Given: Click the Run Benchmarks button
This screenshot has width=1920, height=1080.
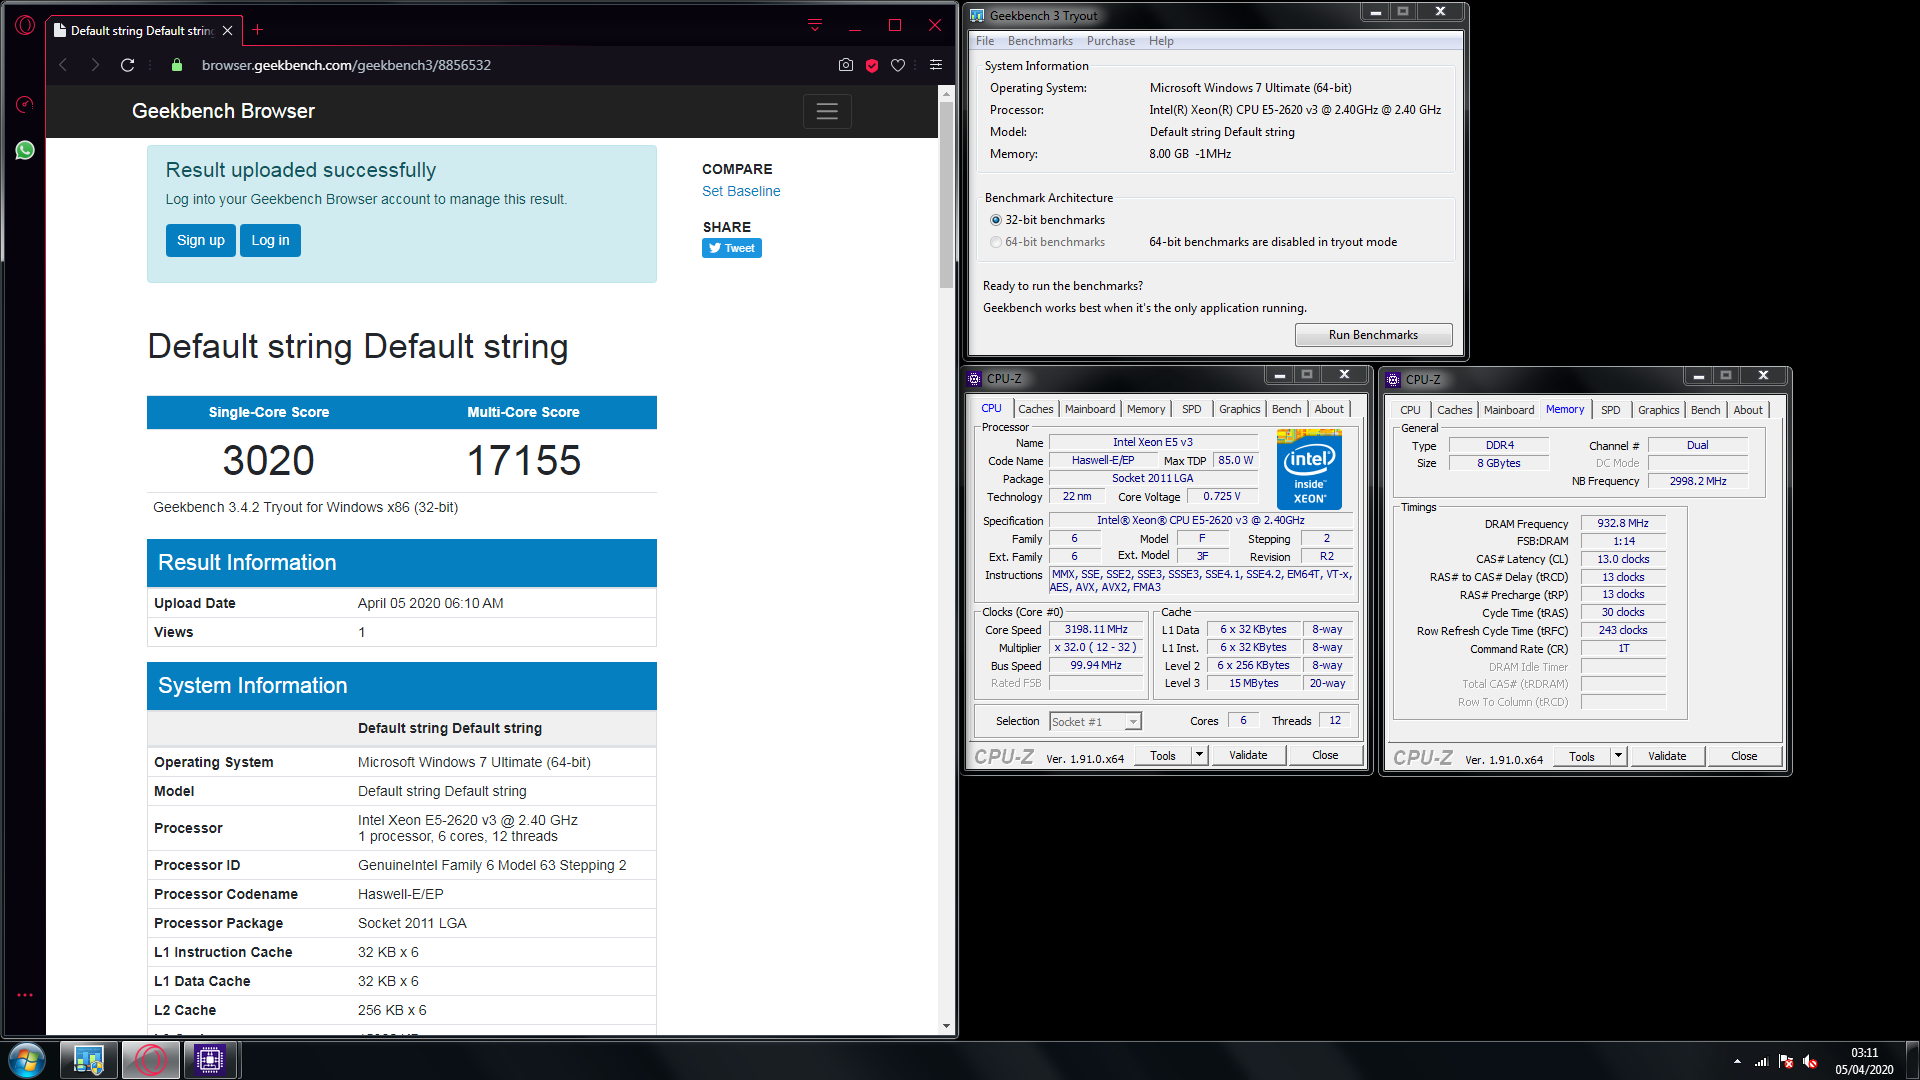Looking at the screenshot, I should pos(1373,335).
